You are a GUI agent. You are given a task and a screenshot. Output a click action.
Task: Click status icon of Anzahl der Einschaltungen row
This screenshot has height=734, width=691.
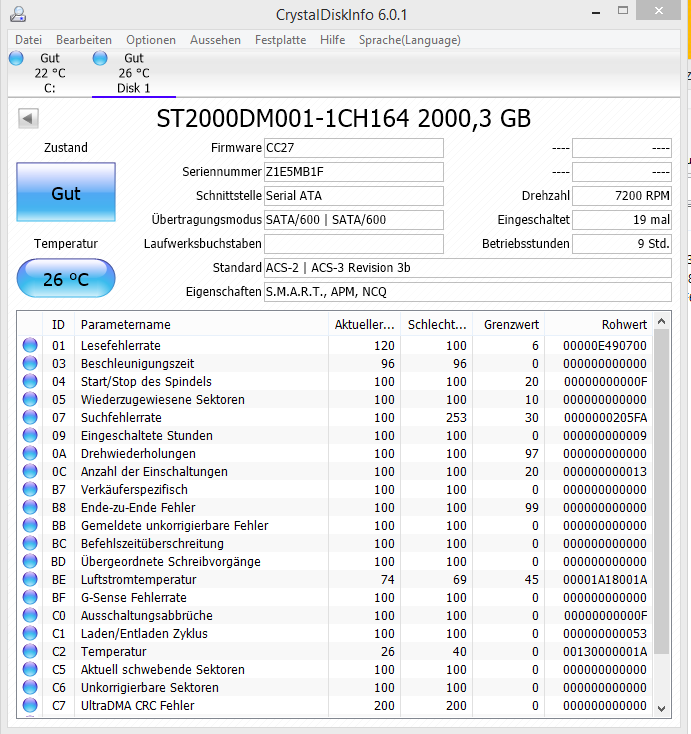pyautogui.click(x=30, y=471)
